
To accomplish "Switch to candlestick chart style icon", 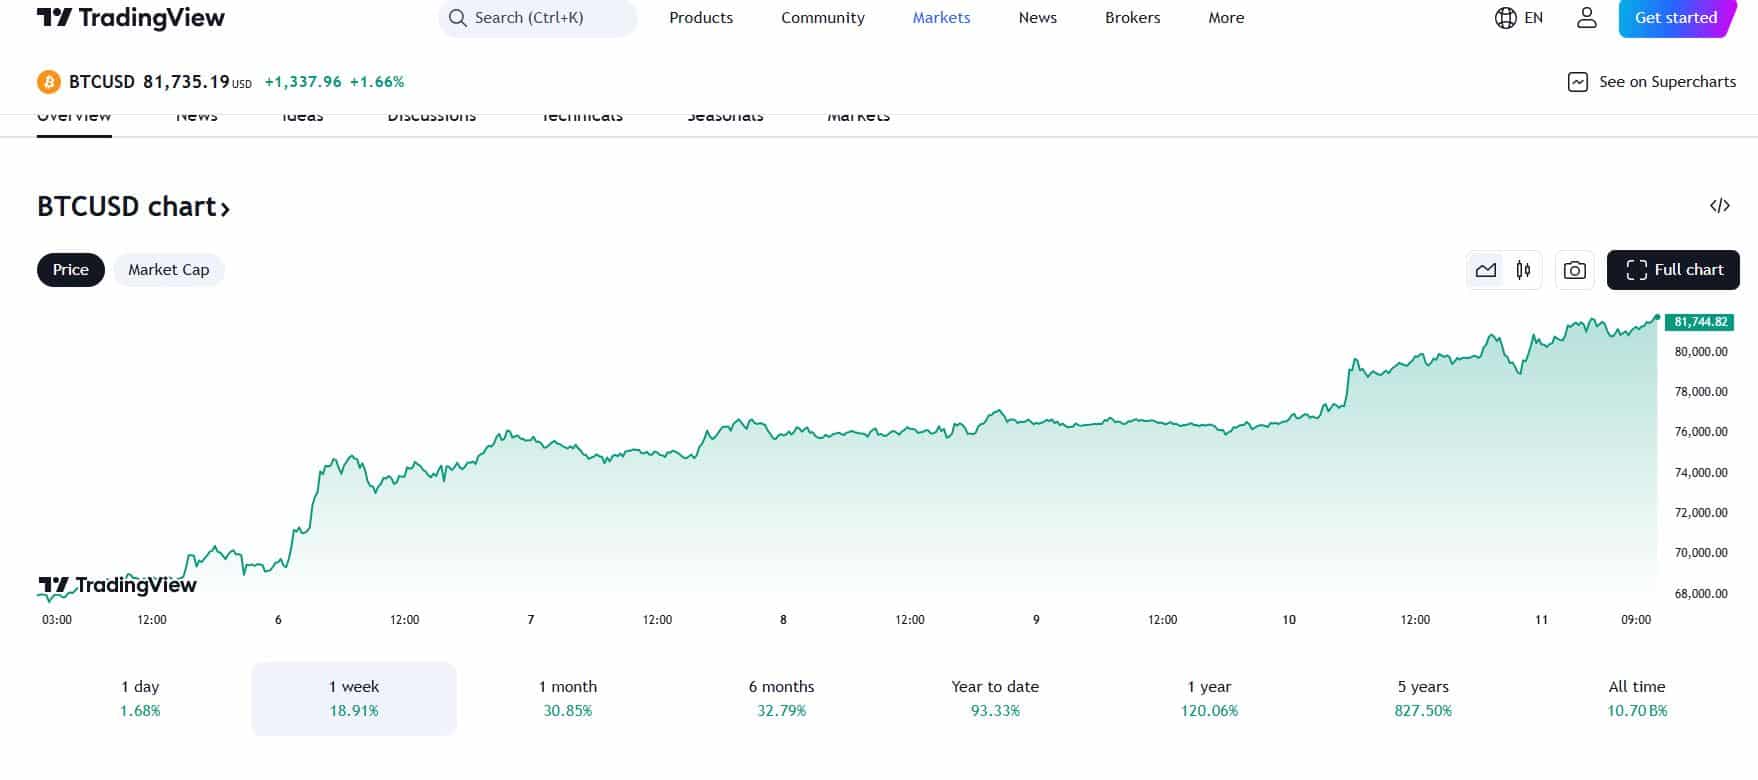I will click(x=1522, y=270).
